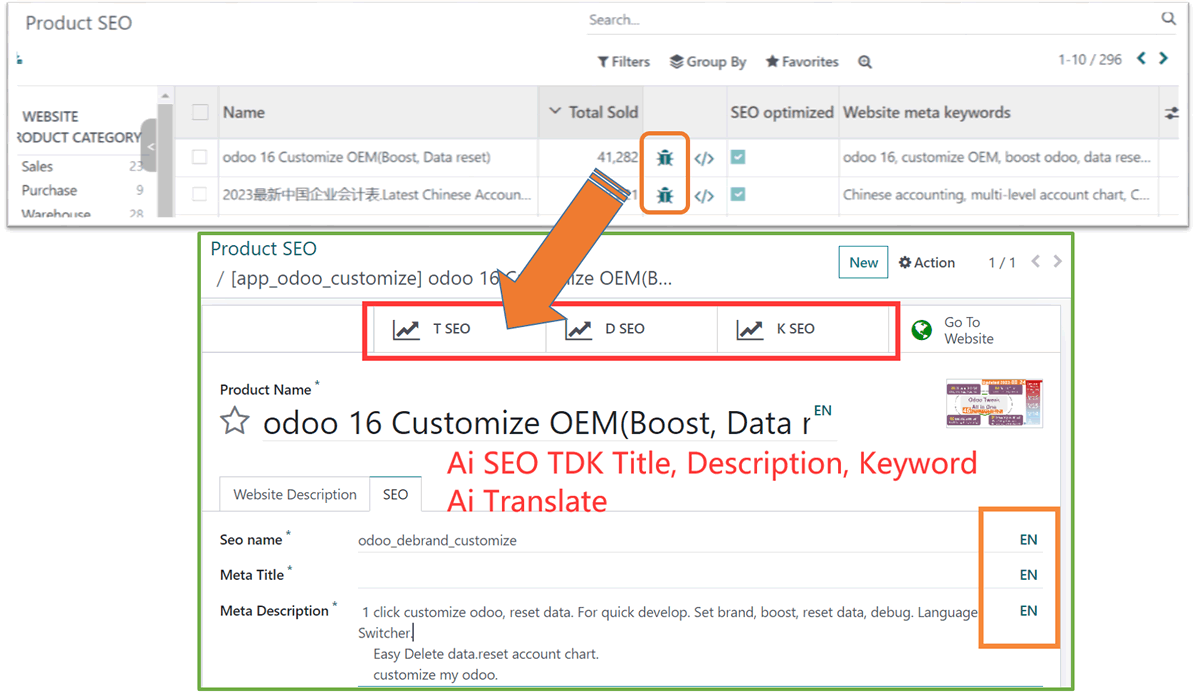The height and width of the screenshot is (694, 1200).
Task: Click keywords cell 'odoo 16, customize OEM, boost odoo'
Action: [997, 157]
